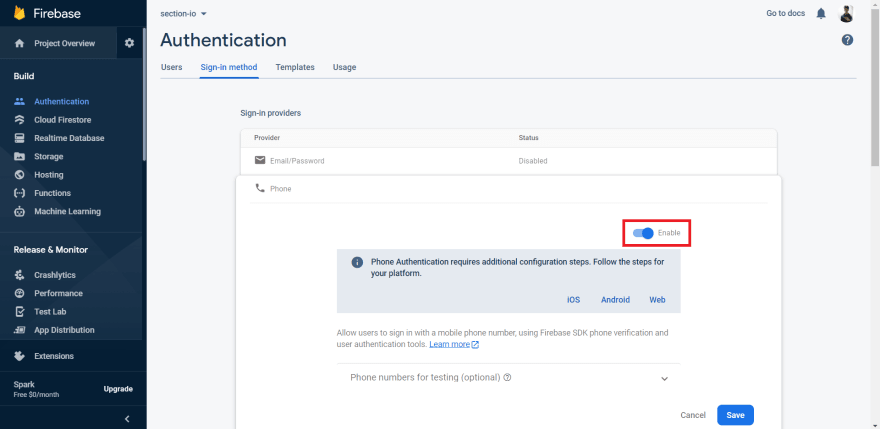Open notifications bell icon
Screen dimensions: 880x429
coord(821,13)
